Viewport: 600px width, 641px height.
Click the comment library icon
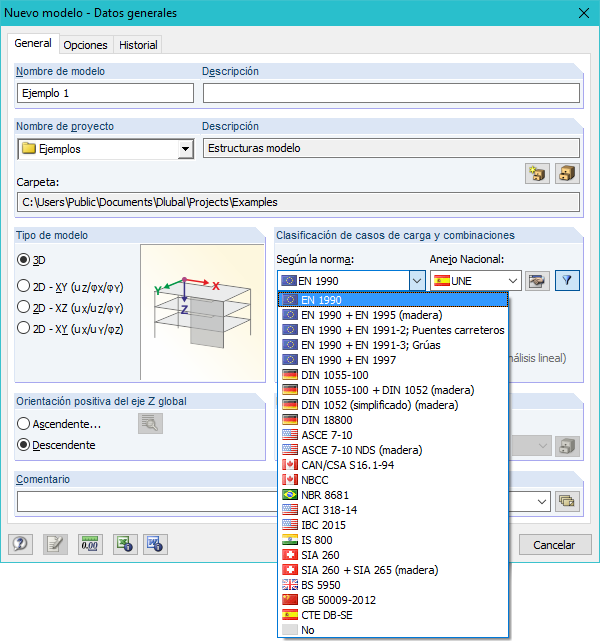tap(567, 501)
